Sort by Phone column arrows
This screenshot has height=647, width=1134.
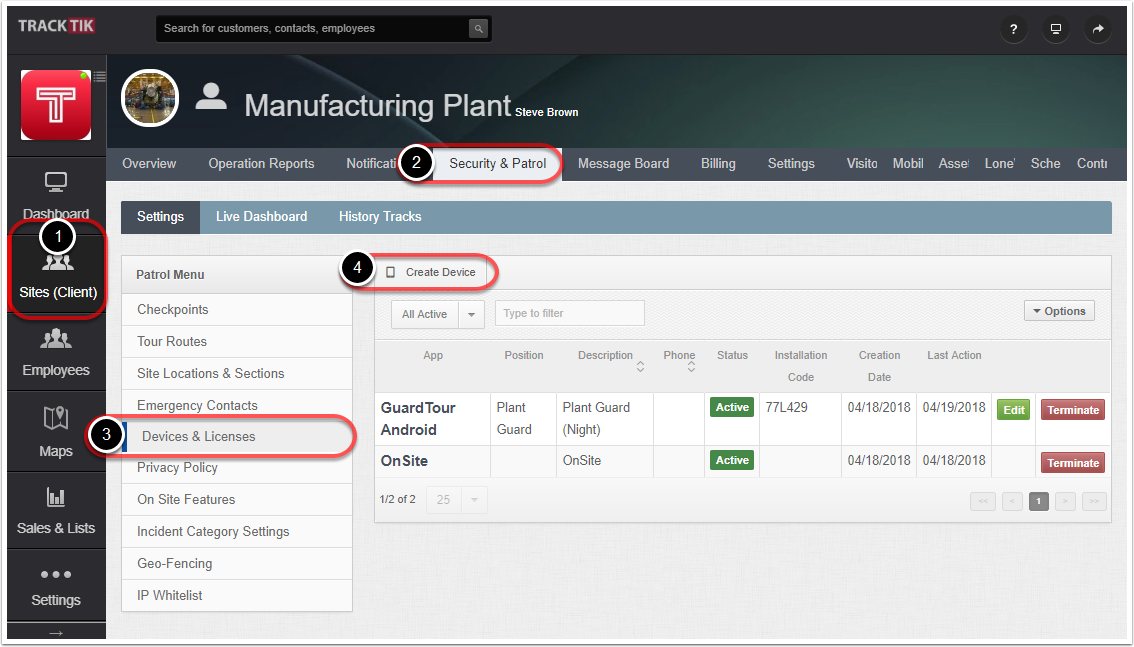(x=691, y=367)
